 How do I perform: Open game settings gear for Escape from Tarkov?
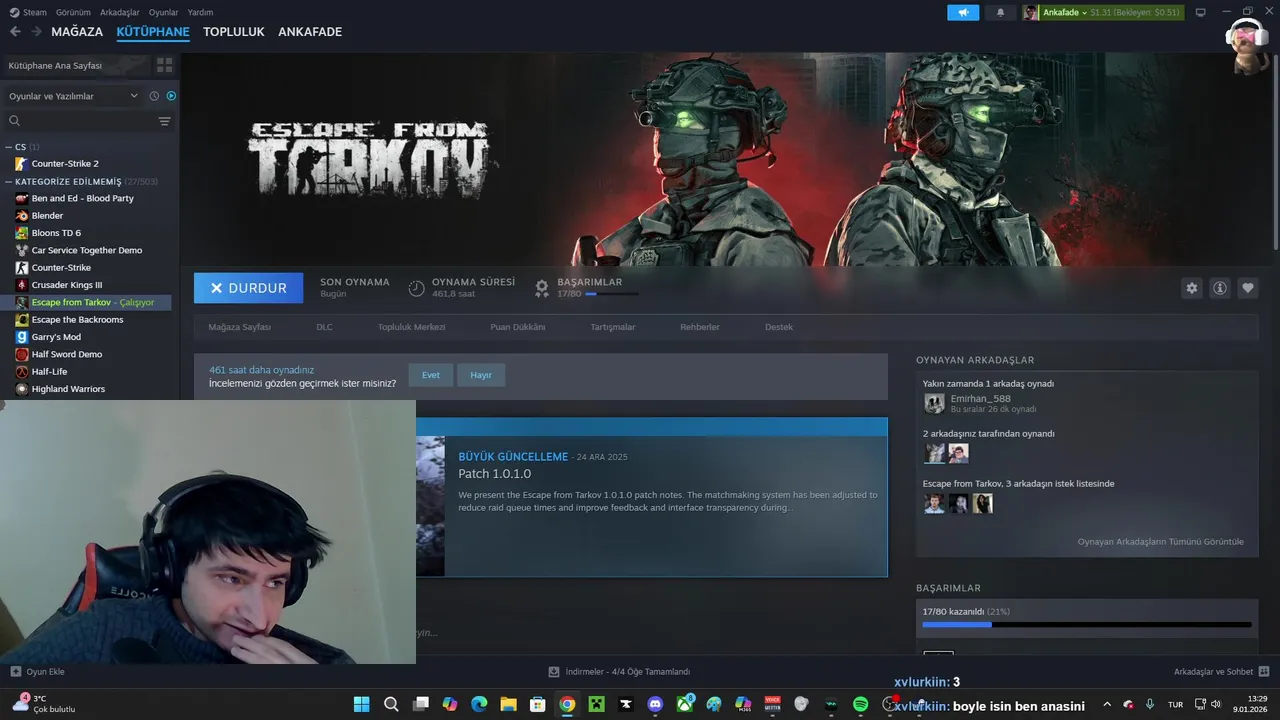1191,288
